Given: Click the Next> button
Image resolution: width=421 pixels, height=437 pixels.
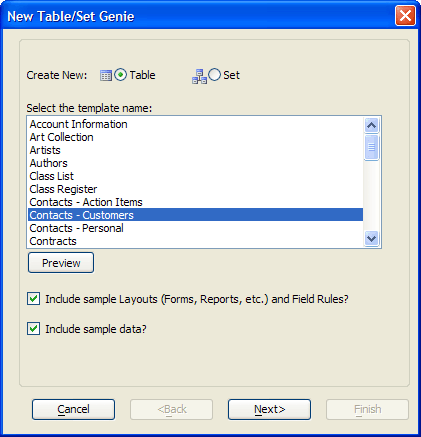Looking at the screenshot, I should (x=269, y=409).
